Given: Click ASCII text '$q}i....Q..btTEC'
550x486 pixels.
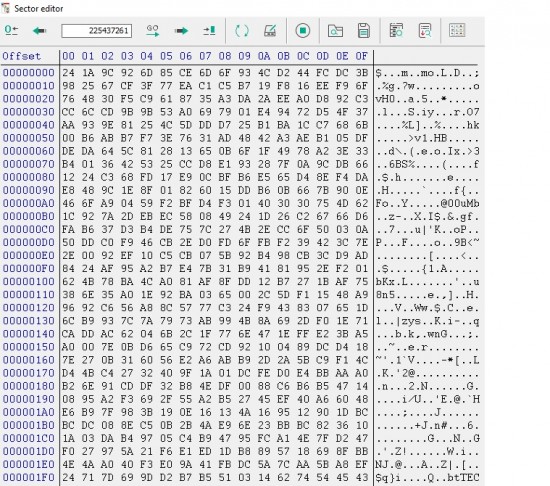Looking at the screenshot, I should pyautogui.click(x=427, y=477).
